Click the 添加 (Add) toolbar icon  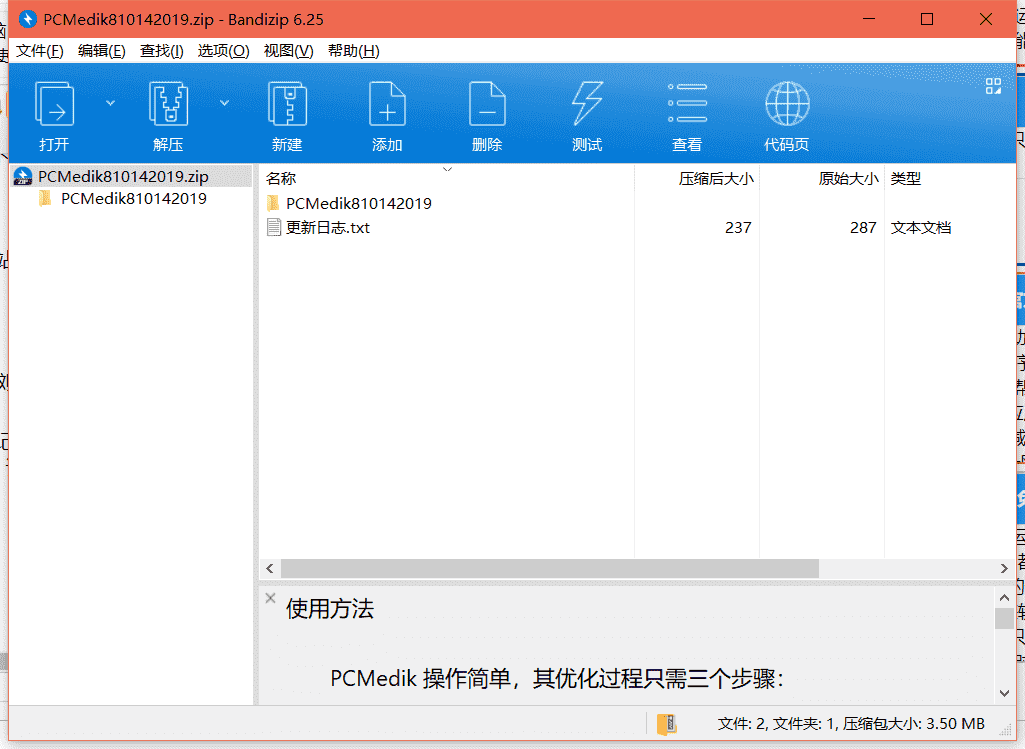(x=387, y=103)
